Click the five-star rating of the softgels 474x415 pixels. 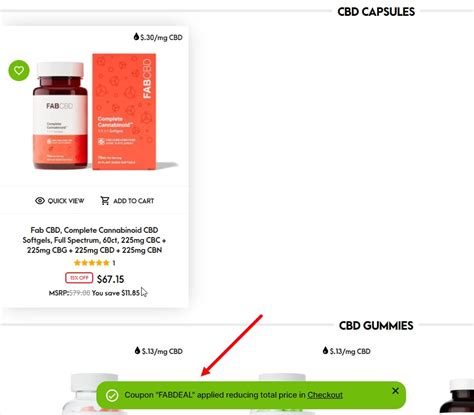92,263
